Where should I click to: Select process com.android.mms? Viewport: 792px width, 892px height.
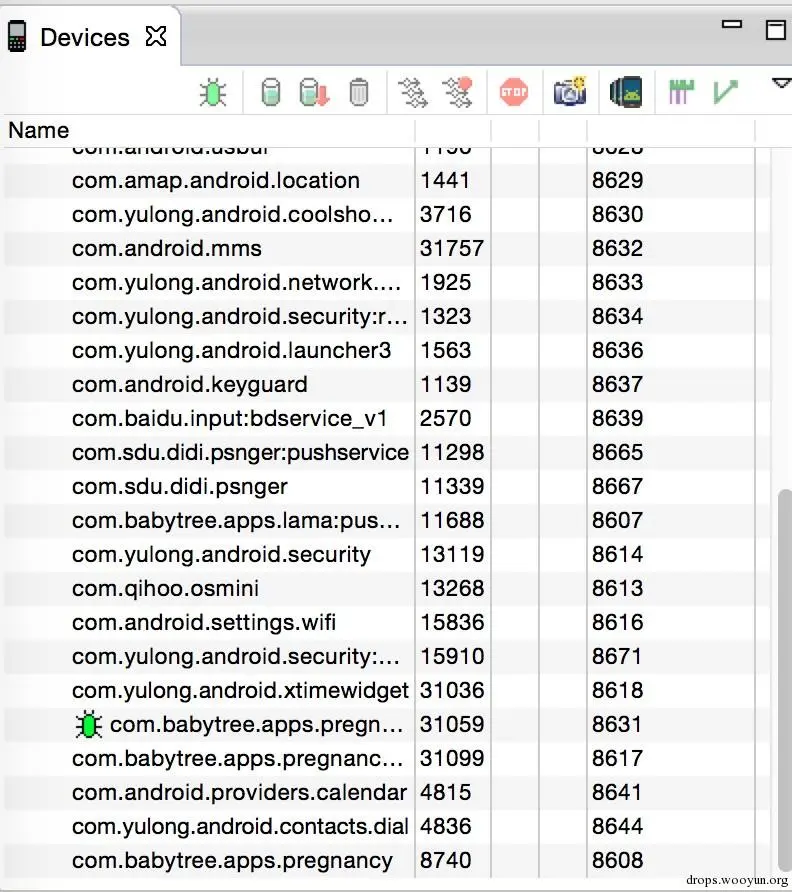pos(167,249)
